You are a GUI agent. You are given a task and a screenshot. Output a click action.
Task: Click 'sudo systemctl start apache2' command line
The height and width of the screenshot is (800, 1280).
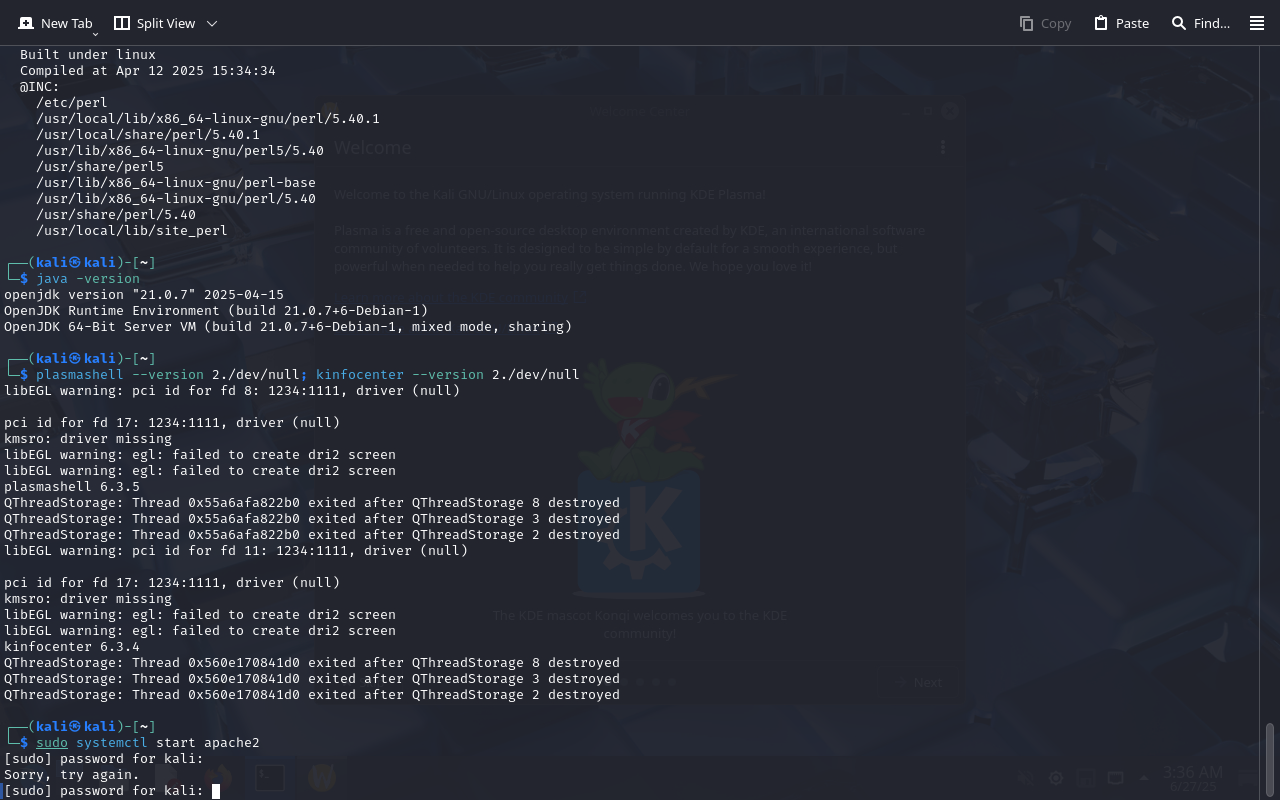148,742
